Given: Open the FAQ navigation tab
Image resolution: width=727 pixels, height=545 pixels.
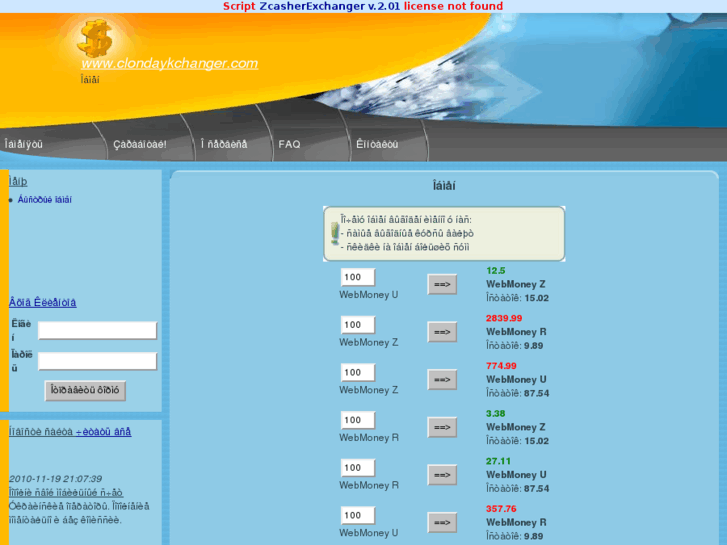Looking at the screenshot, I should pyautogui.click(x=289, y=144).
